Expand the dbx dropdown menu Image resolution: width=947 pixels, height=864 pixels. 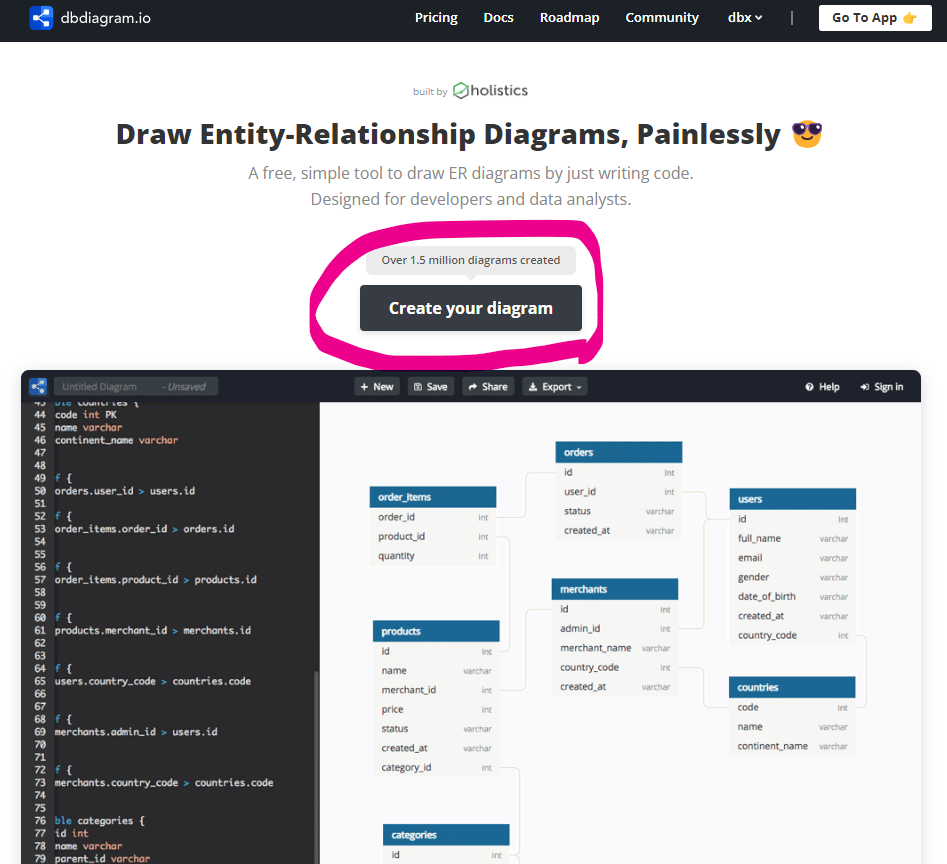point(745,18)
